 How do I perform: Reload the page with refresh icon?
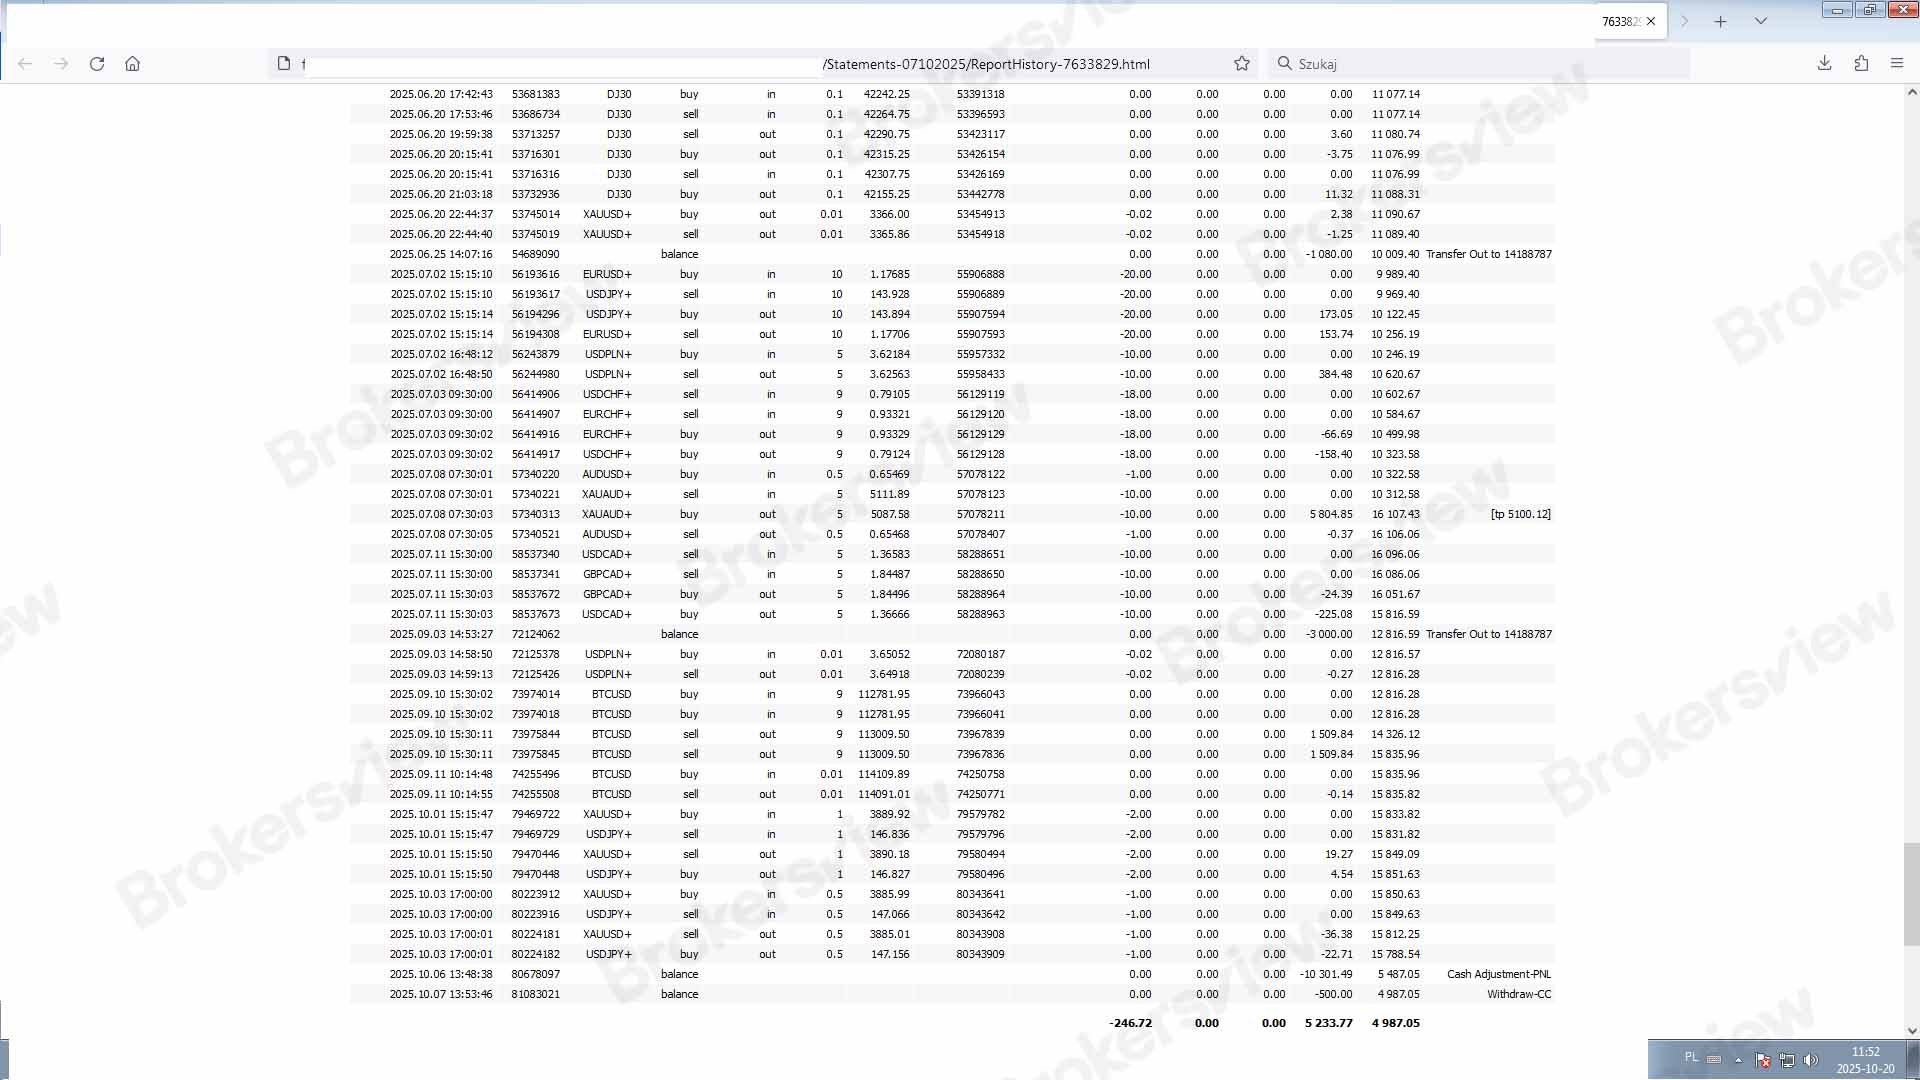pyautogui.click(x=97, y=64)
